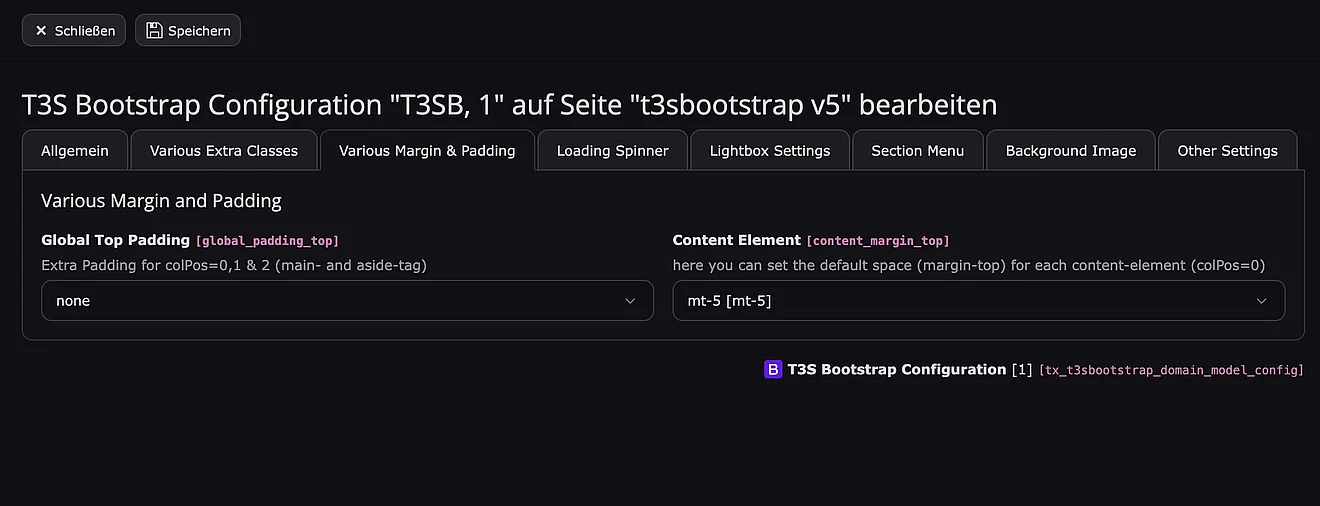Screen dimensions: 1320x506
Task: Expand chevron of Content Element dropdown
Action: (x=1261, y=301)
